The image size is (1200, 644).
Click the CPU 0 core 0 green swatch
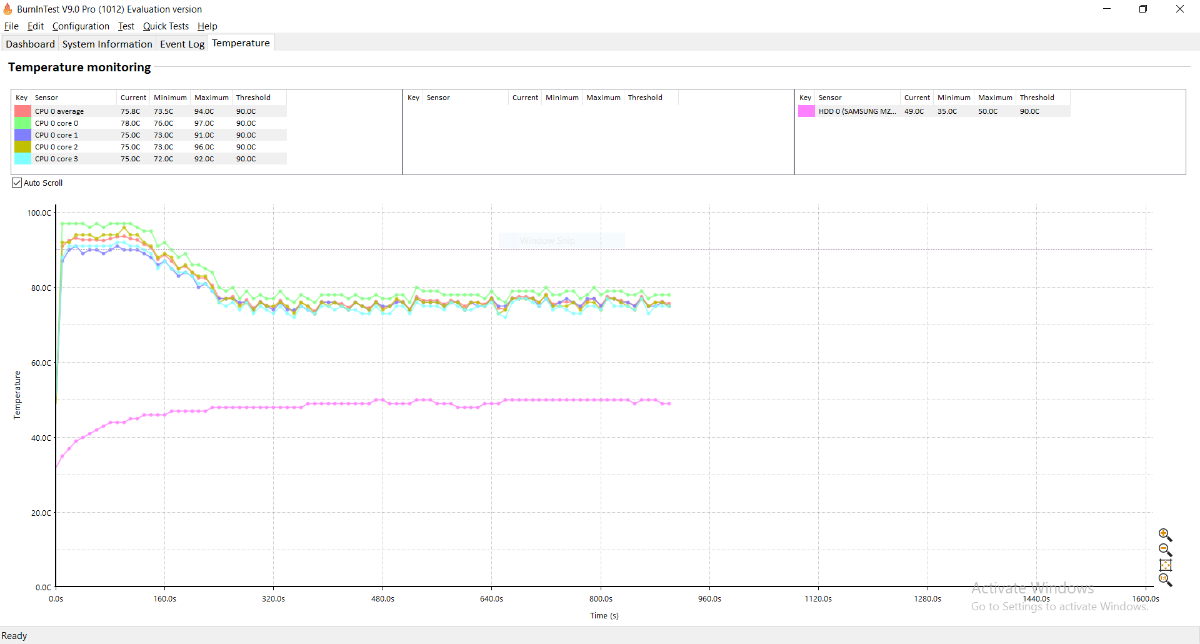point(22,123)
